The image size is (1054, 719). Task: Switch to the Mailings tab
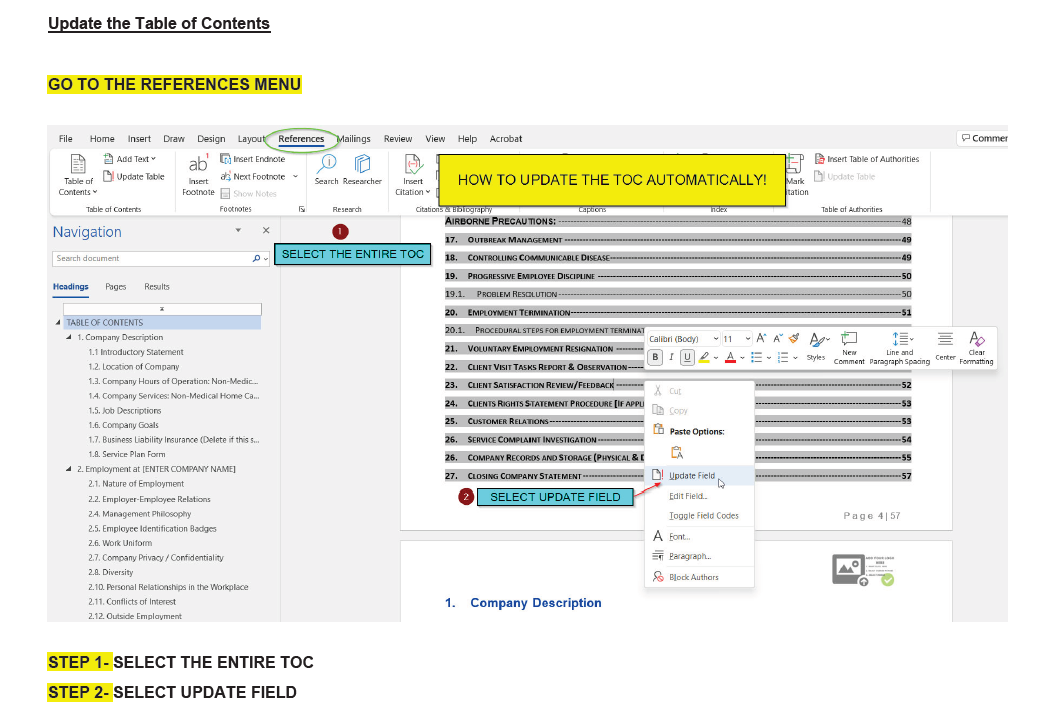(354, 138)
